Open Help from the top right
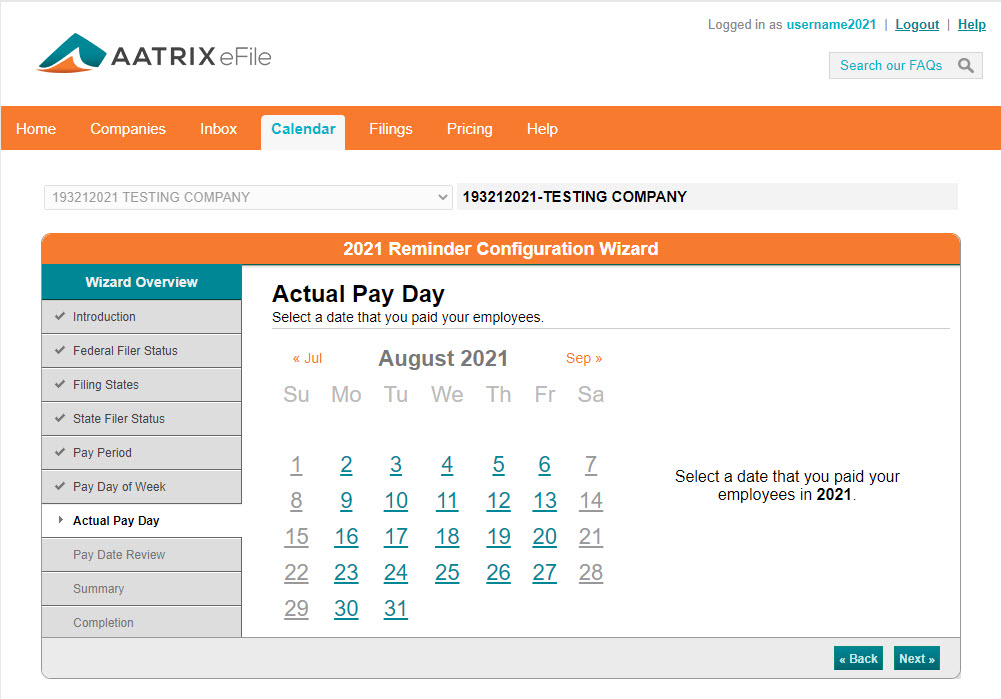 coord(971,24)
